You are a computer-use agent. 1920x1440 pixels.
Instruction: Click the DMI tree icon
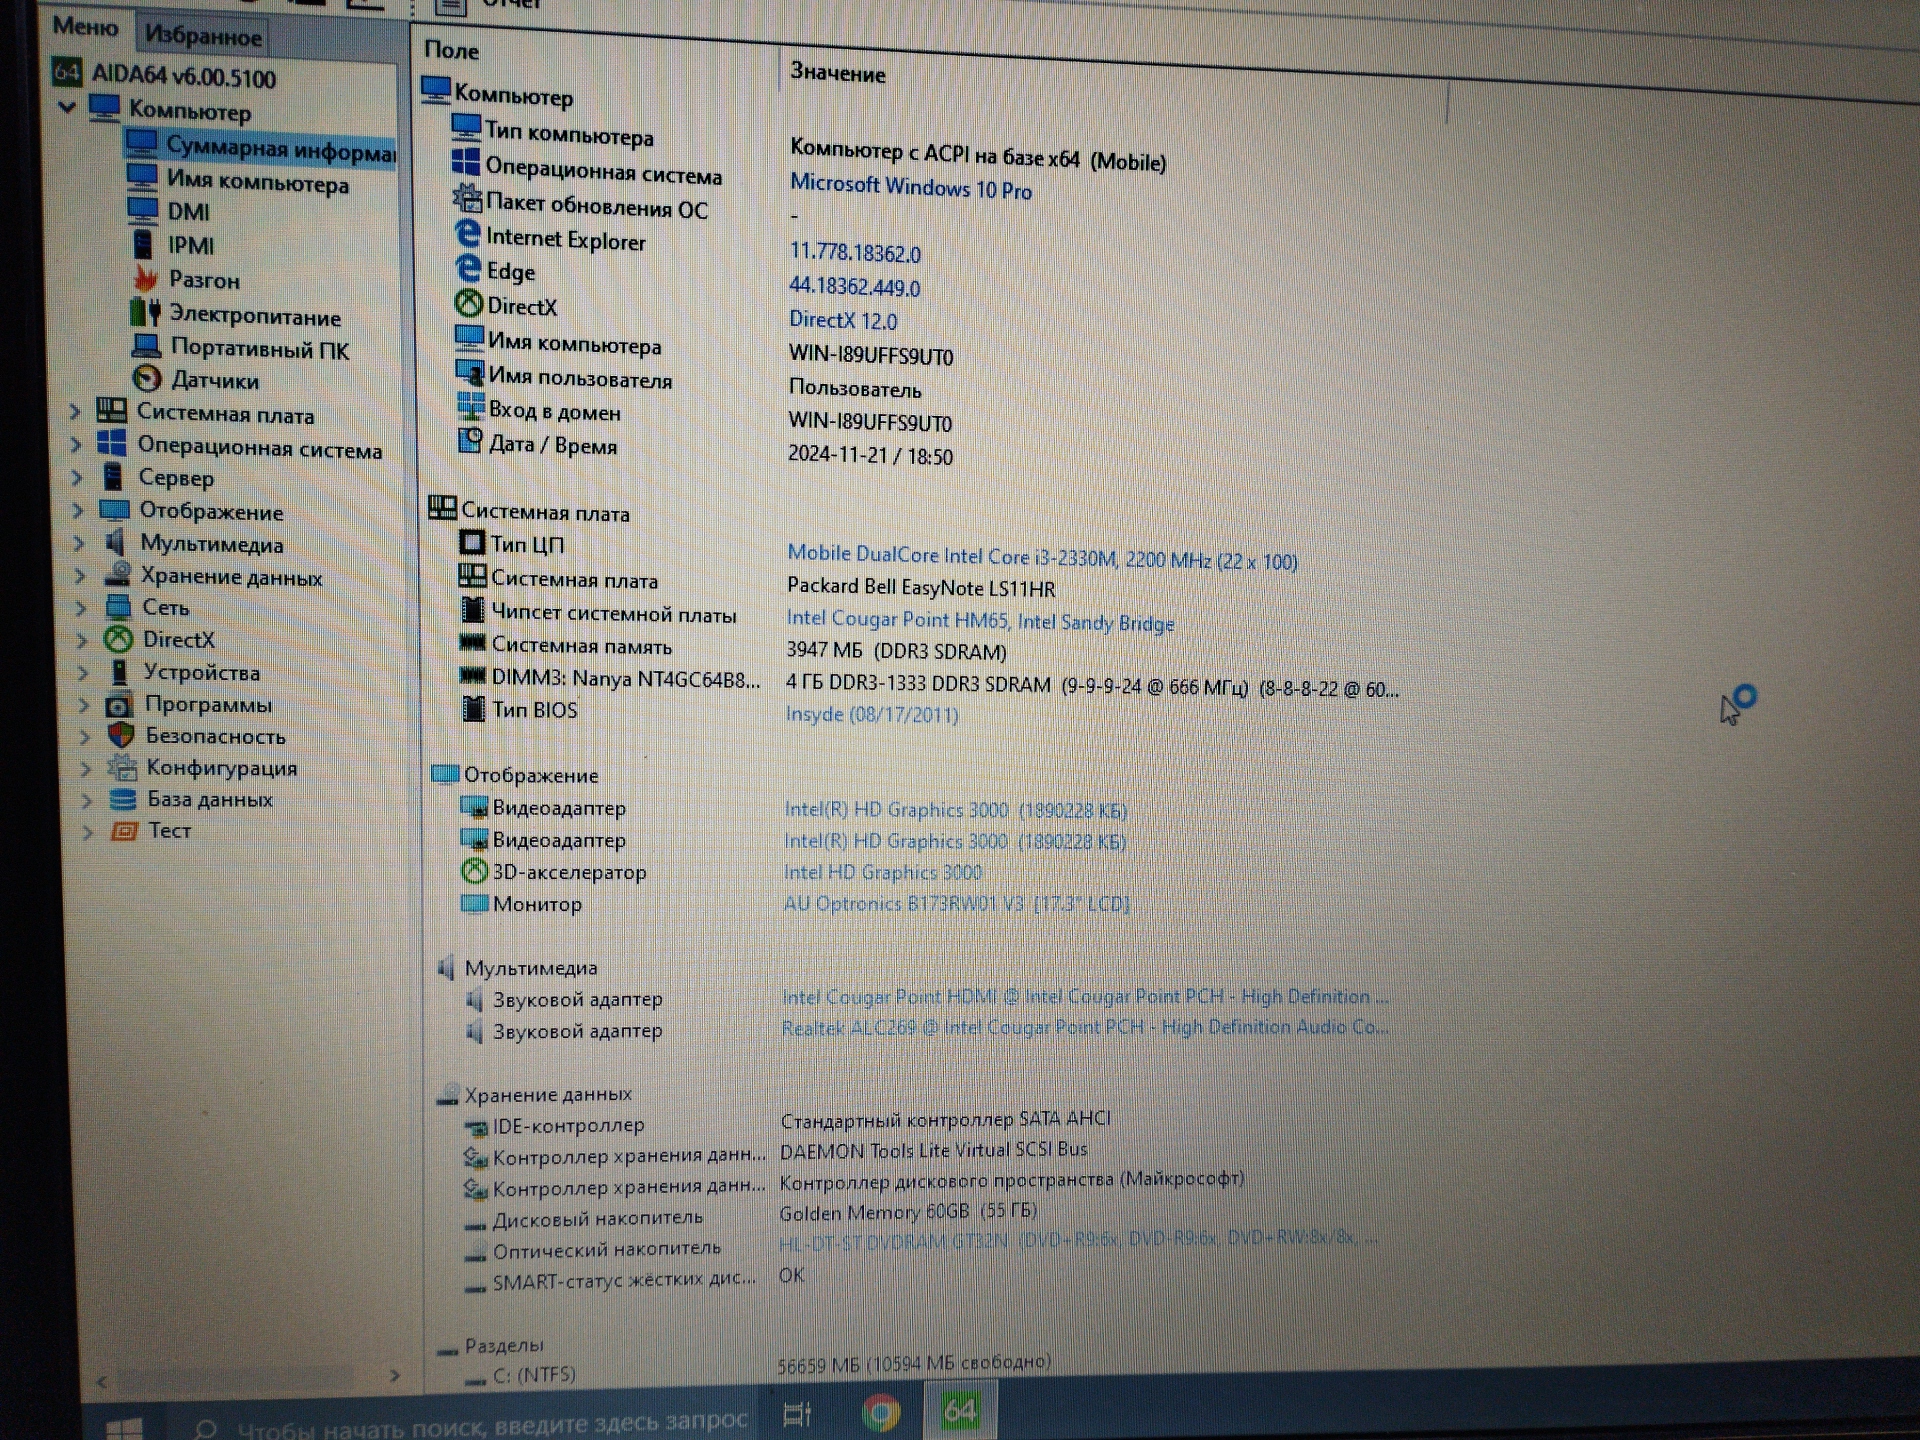pos(142,209)
